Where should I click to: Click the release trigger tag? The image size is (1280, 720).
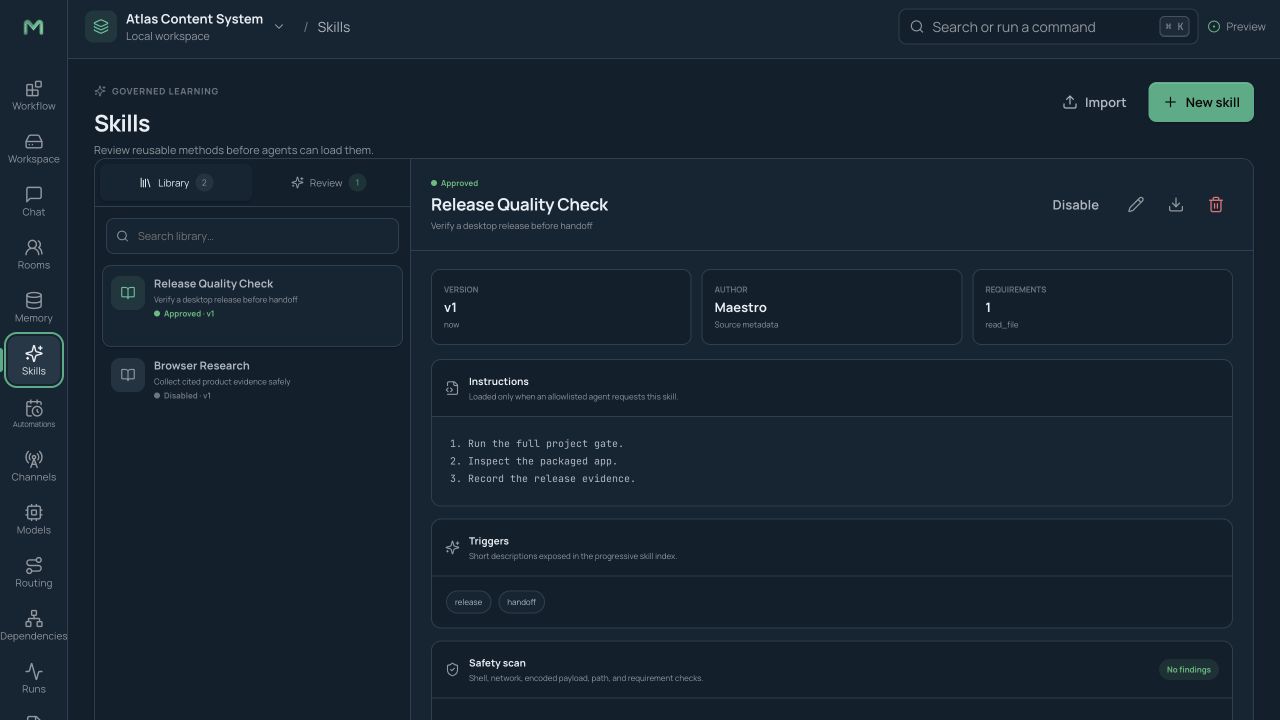tap(468, 602)
